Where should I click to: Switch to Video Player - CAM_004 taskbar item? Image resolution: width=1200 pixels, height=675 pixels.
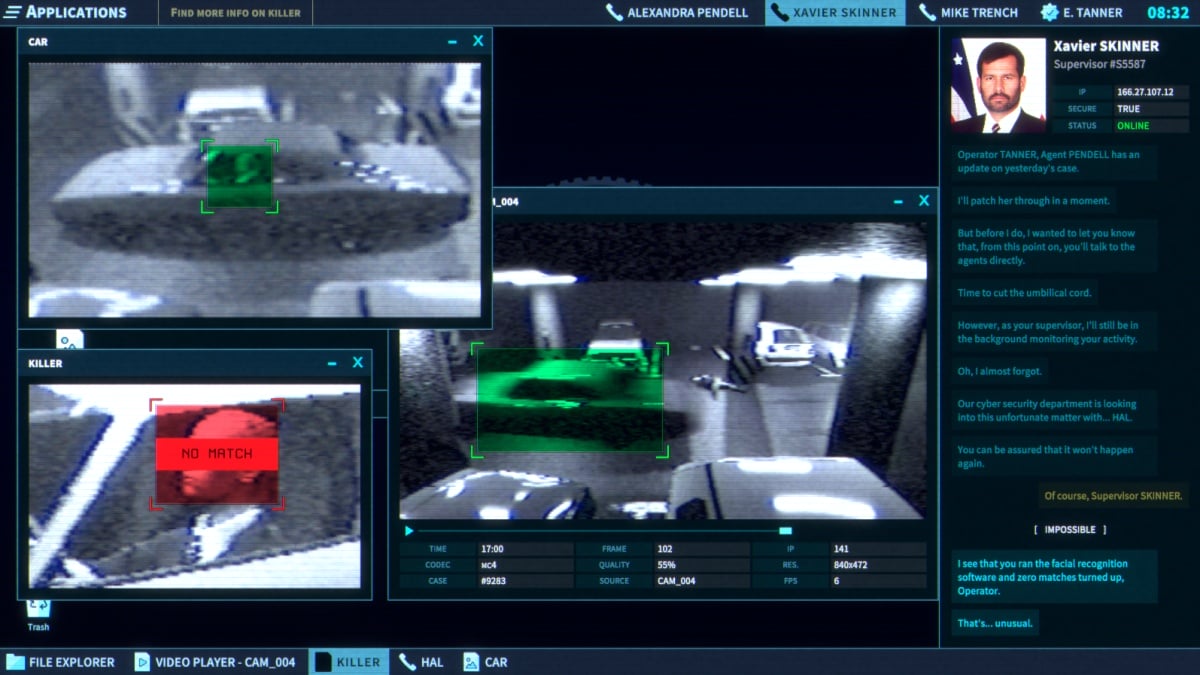[x=215, y=662]
